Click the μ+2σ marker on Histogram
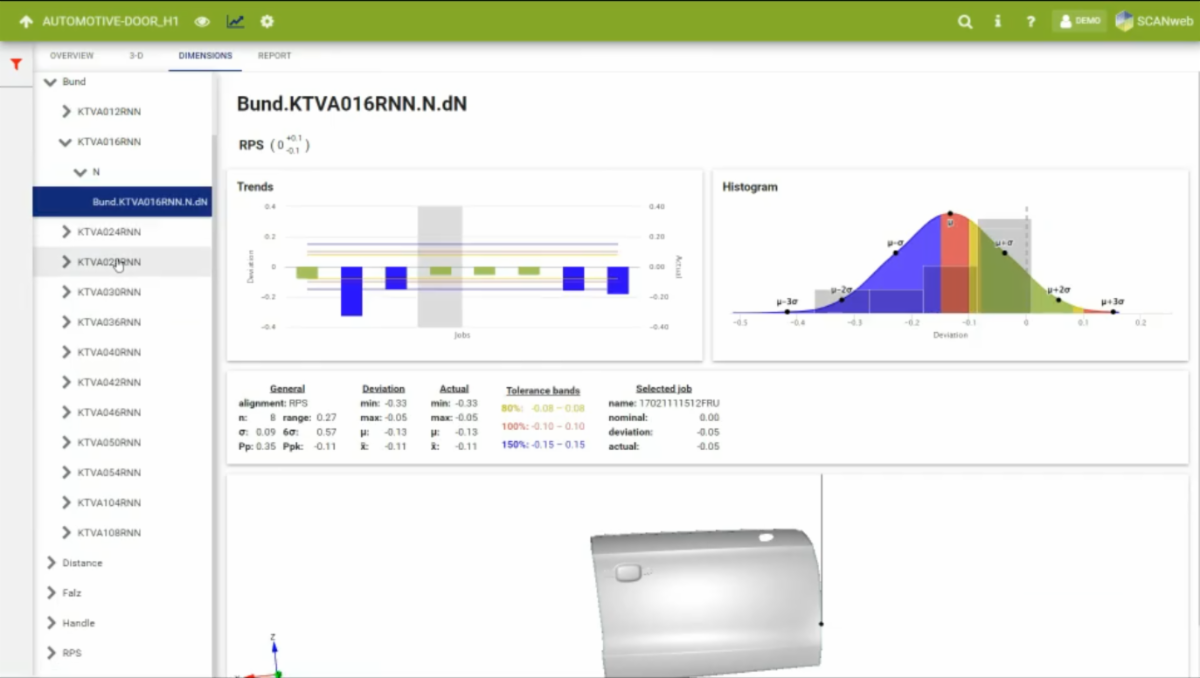 (1059, 299)
